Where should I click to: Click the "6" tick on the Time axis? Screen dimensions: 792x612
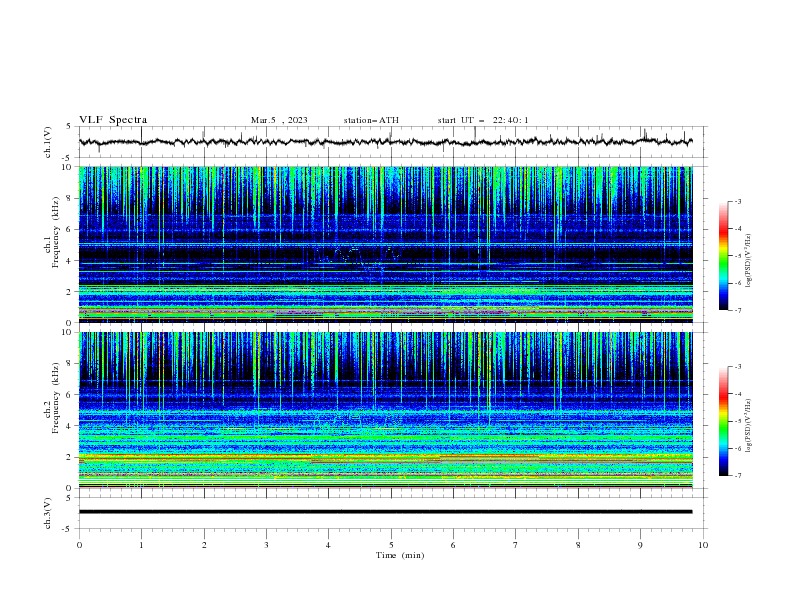(453, 545)
